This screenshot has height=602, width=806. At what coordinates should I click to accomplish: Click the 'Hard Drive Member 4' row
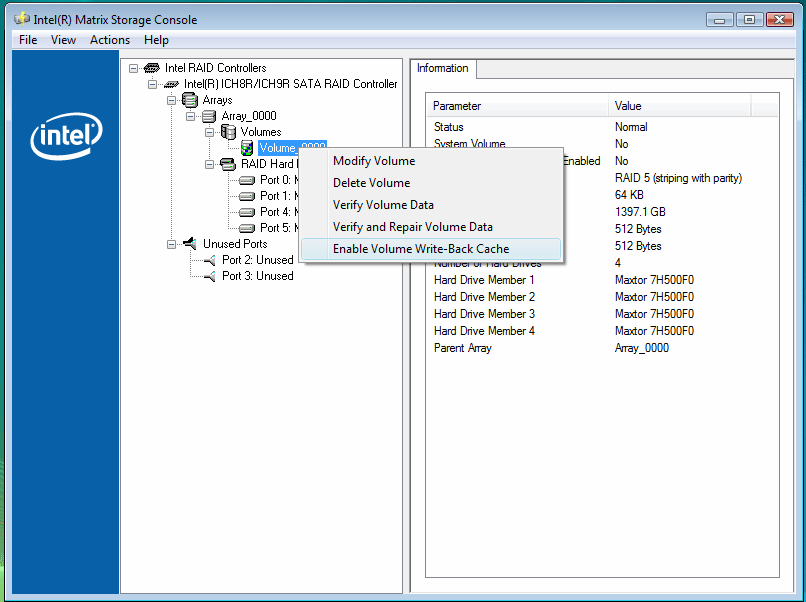point(602,331)
